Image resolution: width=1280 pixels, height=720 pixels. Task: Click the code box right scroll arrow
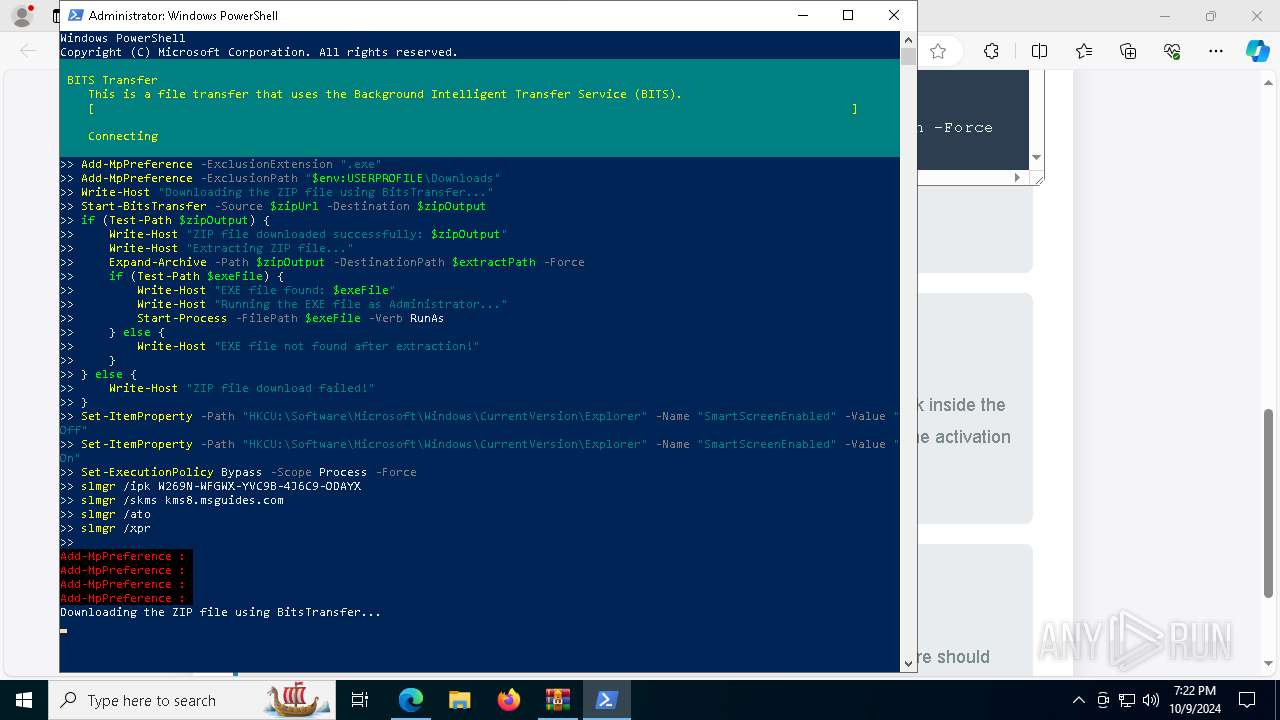pyautogui.click(x=1017, y=177)
